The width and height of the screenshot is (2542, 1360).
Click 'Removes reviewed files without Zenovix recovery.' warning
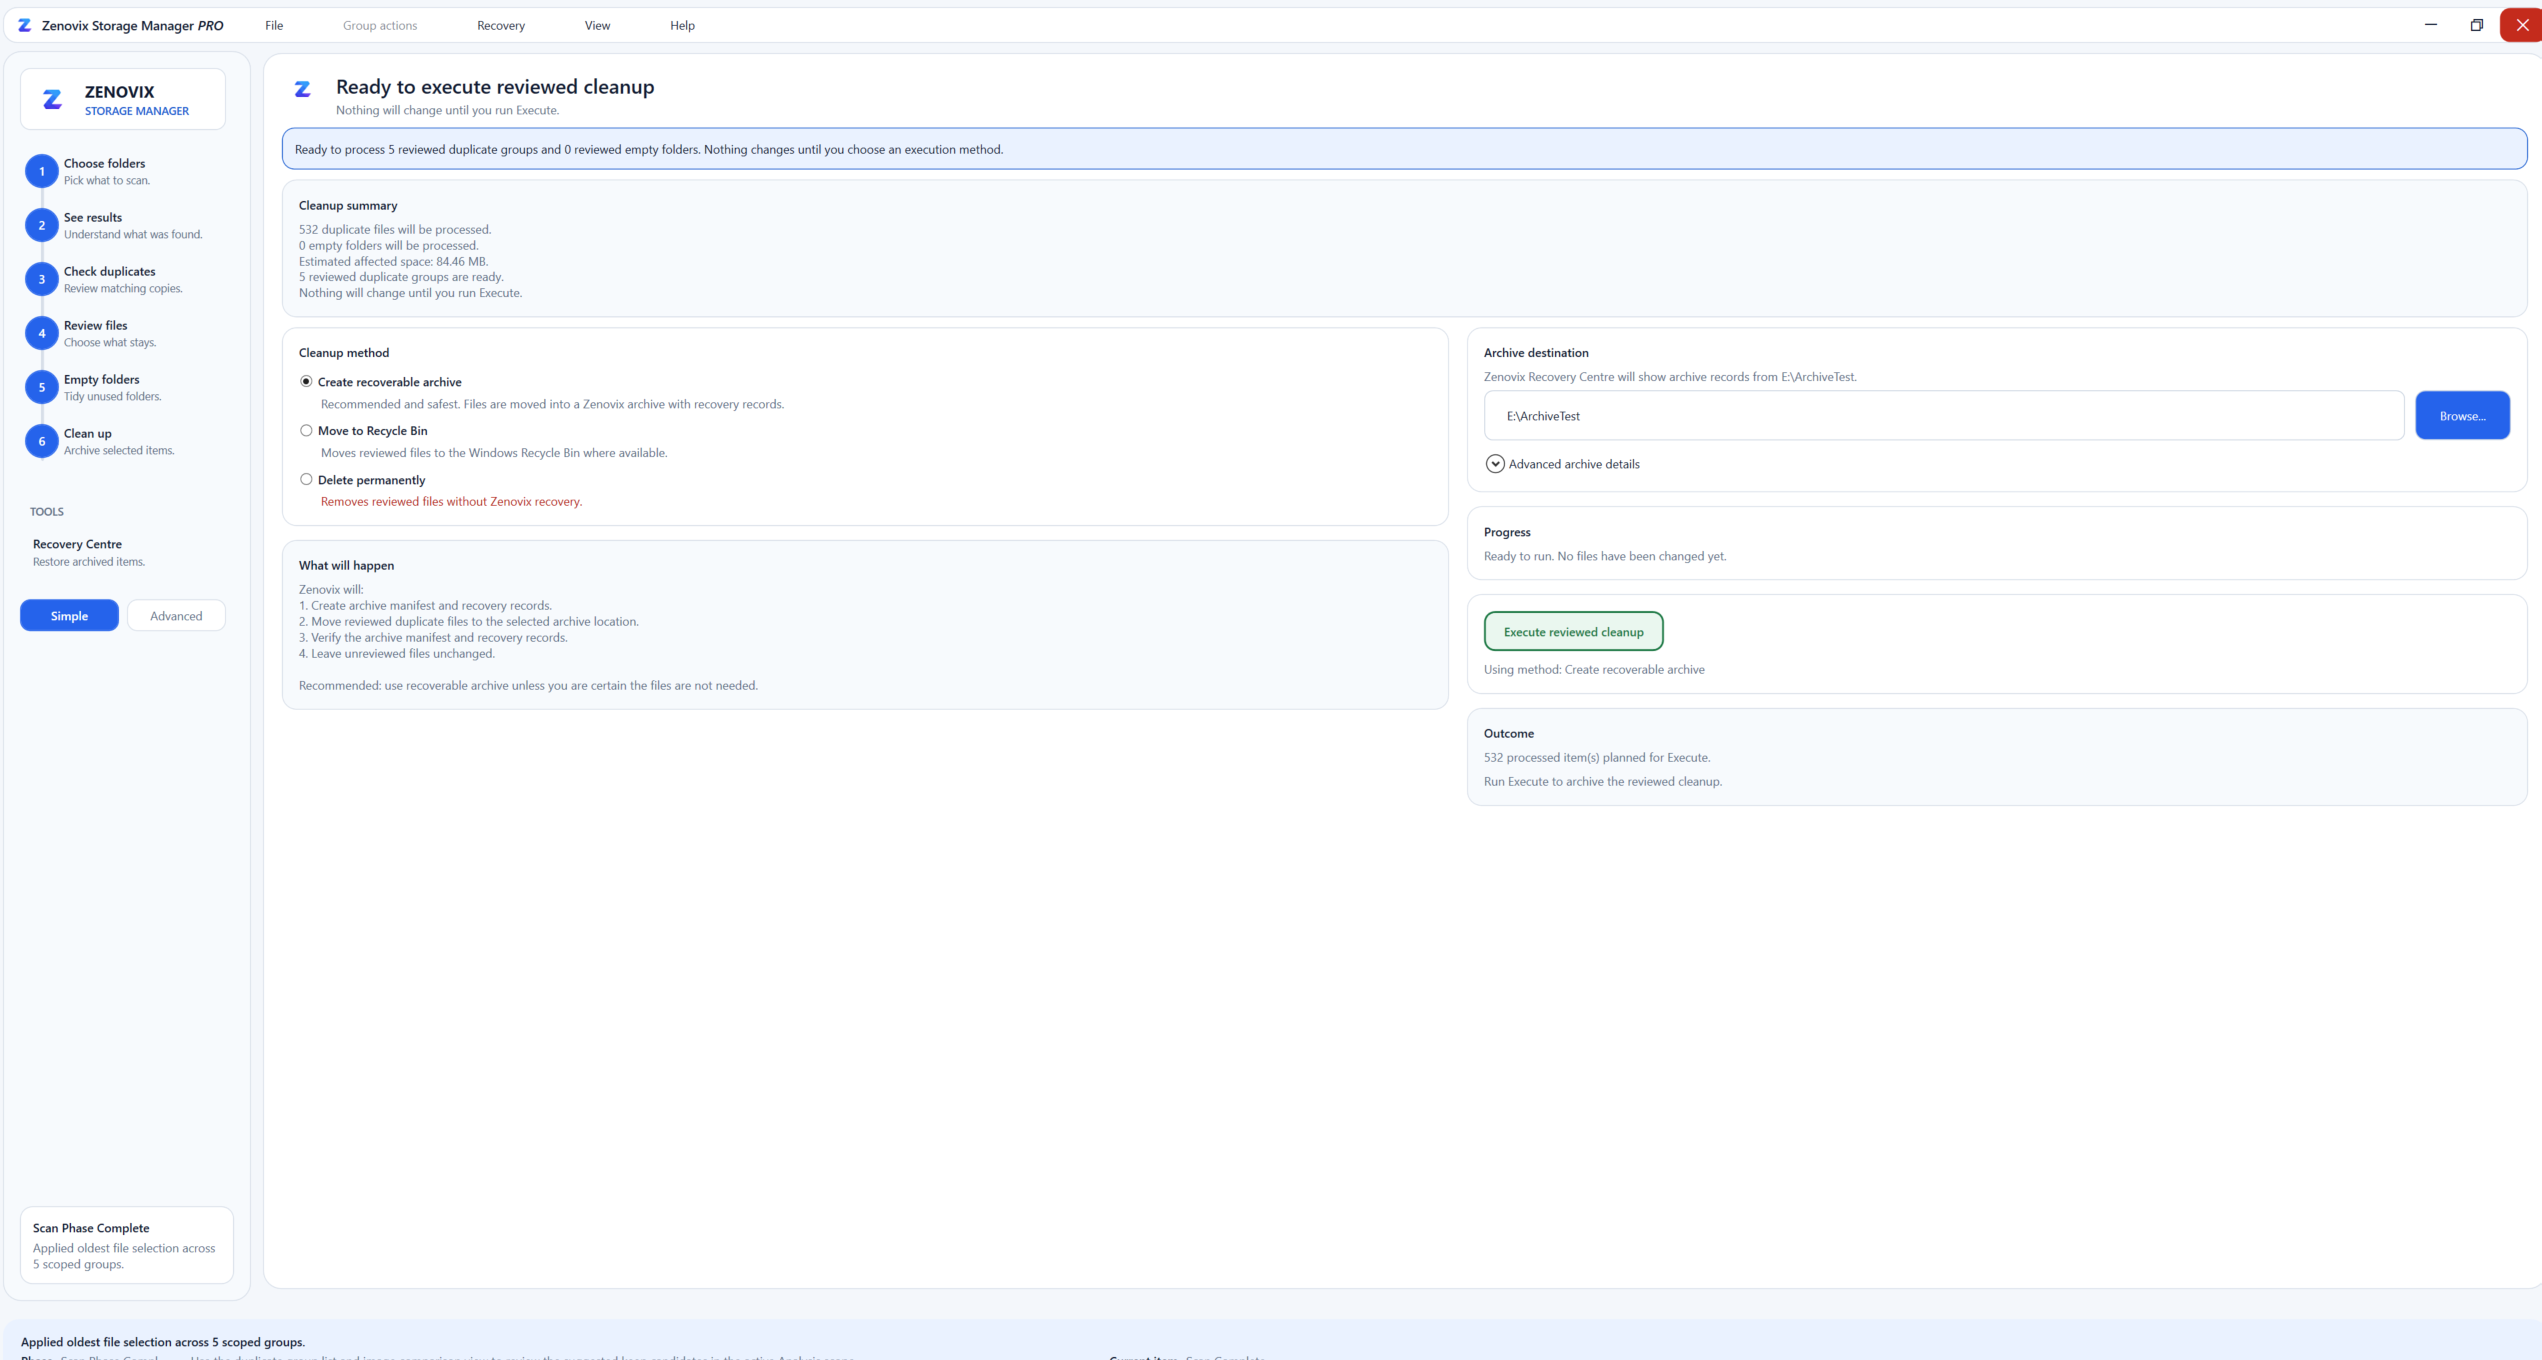[451, 502]
